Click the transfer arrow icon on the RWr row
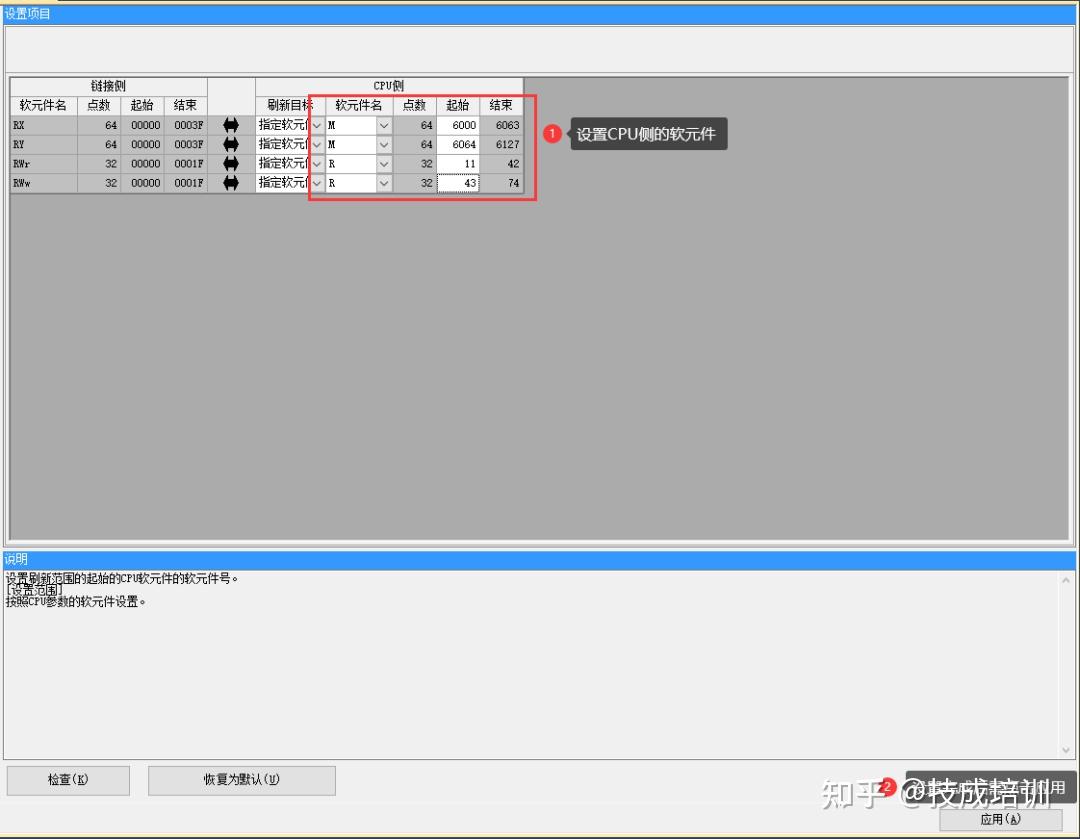1080x839 pixels. [232, 163]
